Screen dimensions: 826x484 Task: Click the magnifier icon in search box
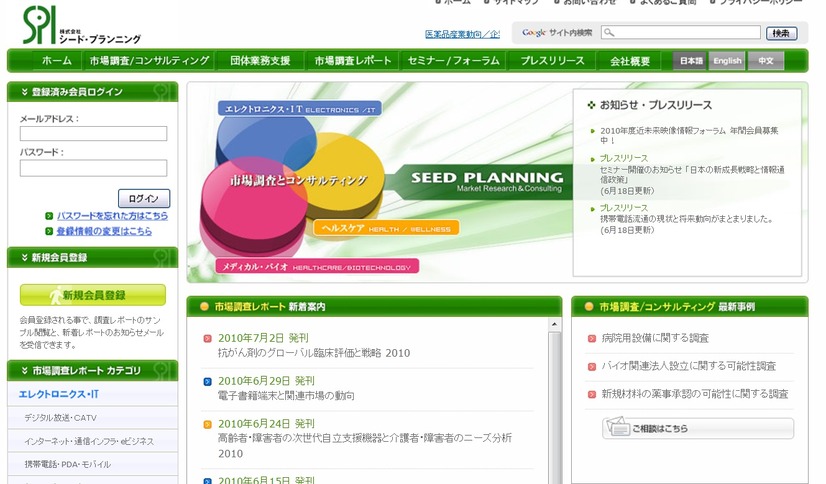609,33
